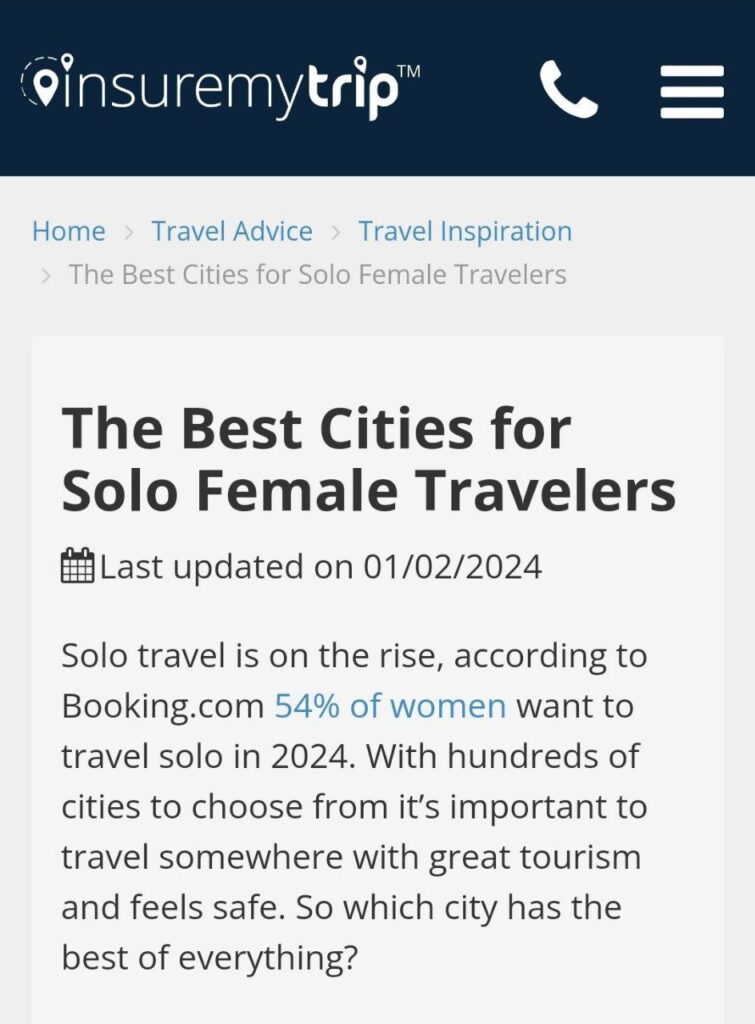Click 'The Best Cities for Solo Female Travelers' heading
The height and width of the screenshot is (1024, 755).
[368, 459]
